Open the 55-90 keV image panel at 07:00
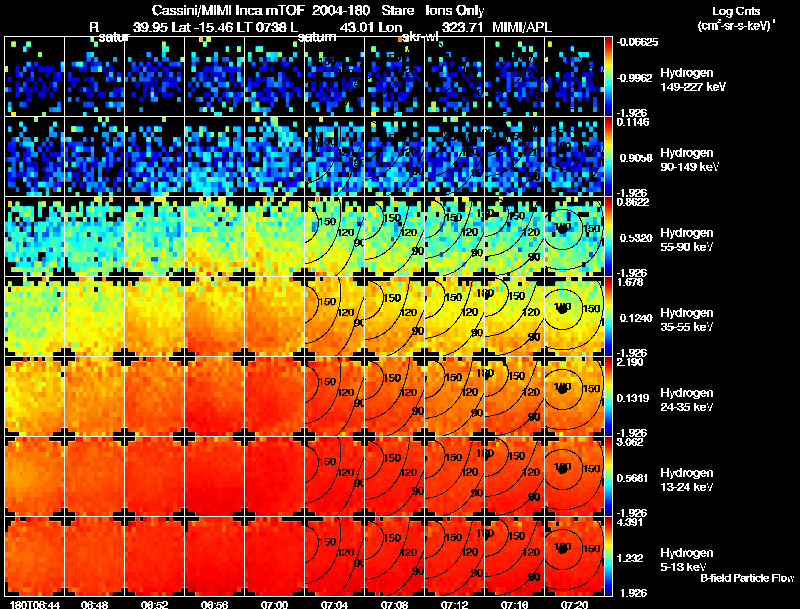This screenshot has width=800, height=609. tap(274, 237)
